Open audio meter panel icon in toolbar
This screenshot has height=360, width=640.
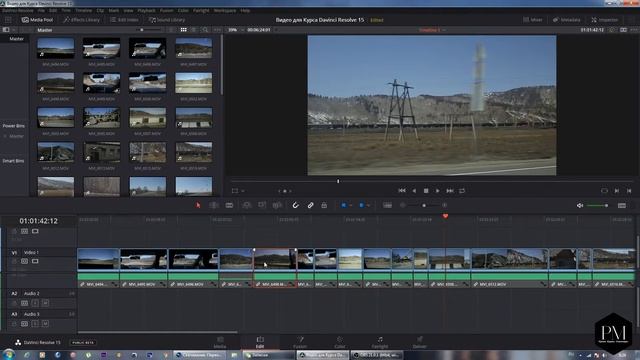coord(622,205)
